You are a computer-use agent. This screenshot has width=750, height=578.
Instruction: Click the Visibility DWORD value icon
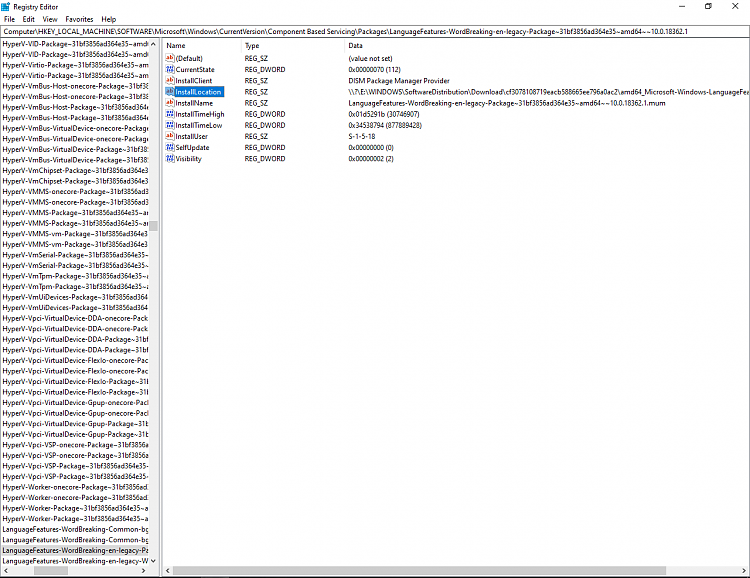pos(170,158)
